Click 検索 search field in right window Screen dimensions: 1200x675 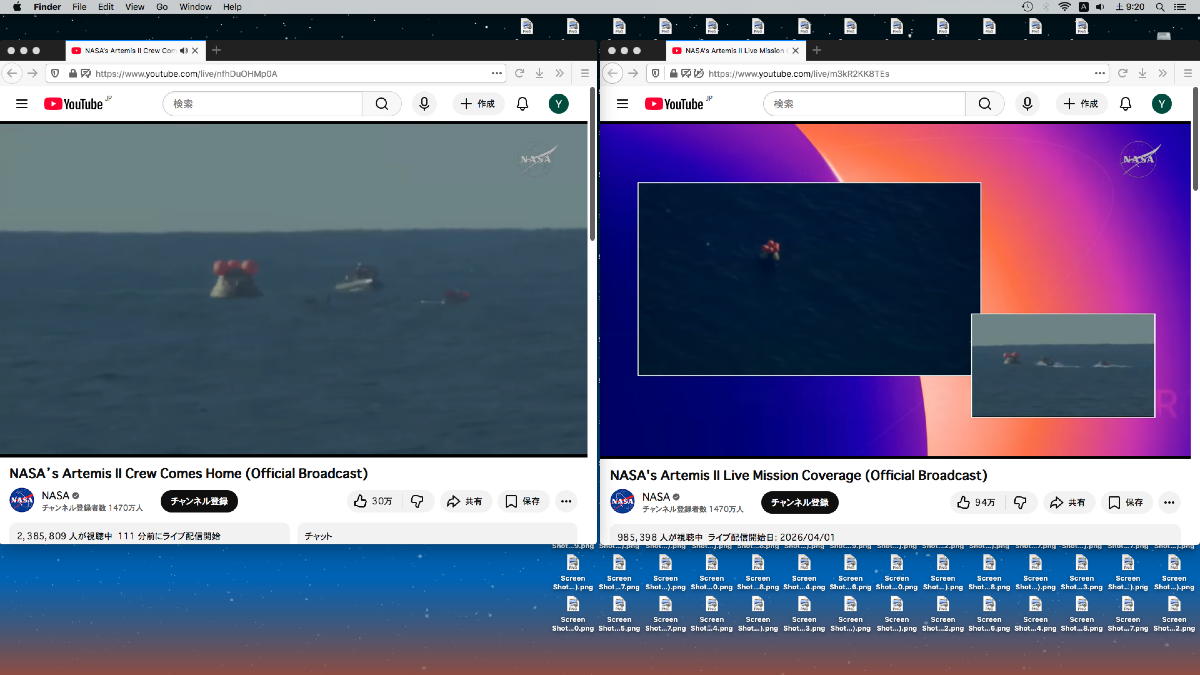(x=865, y=104)
